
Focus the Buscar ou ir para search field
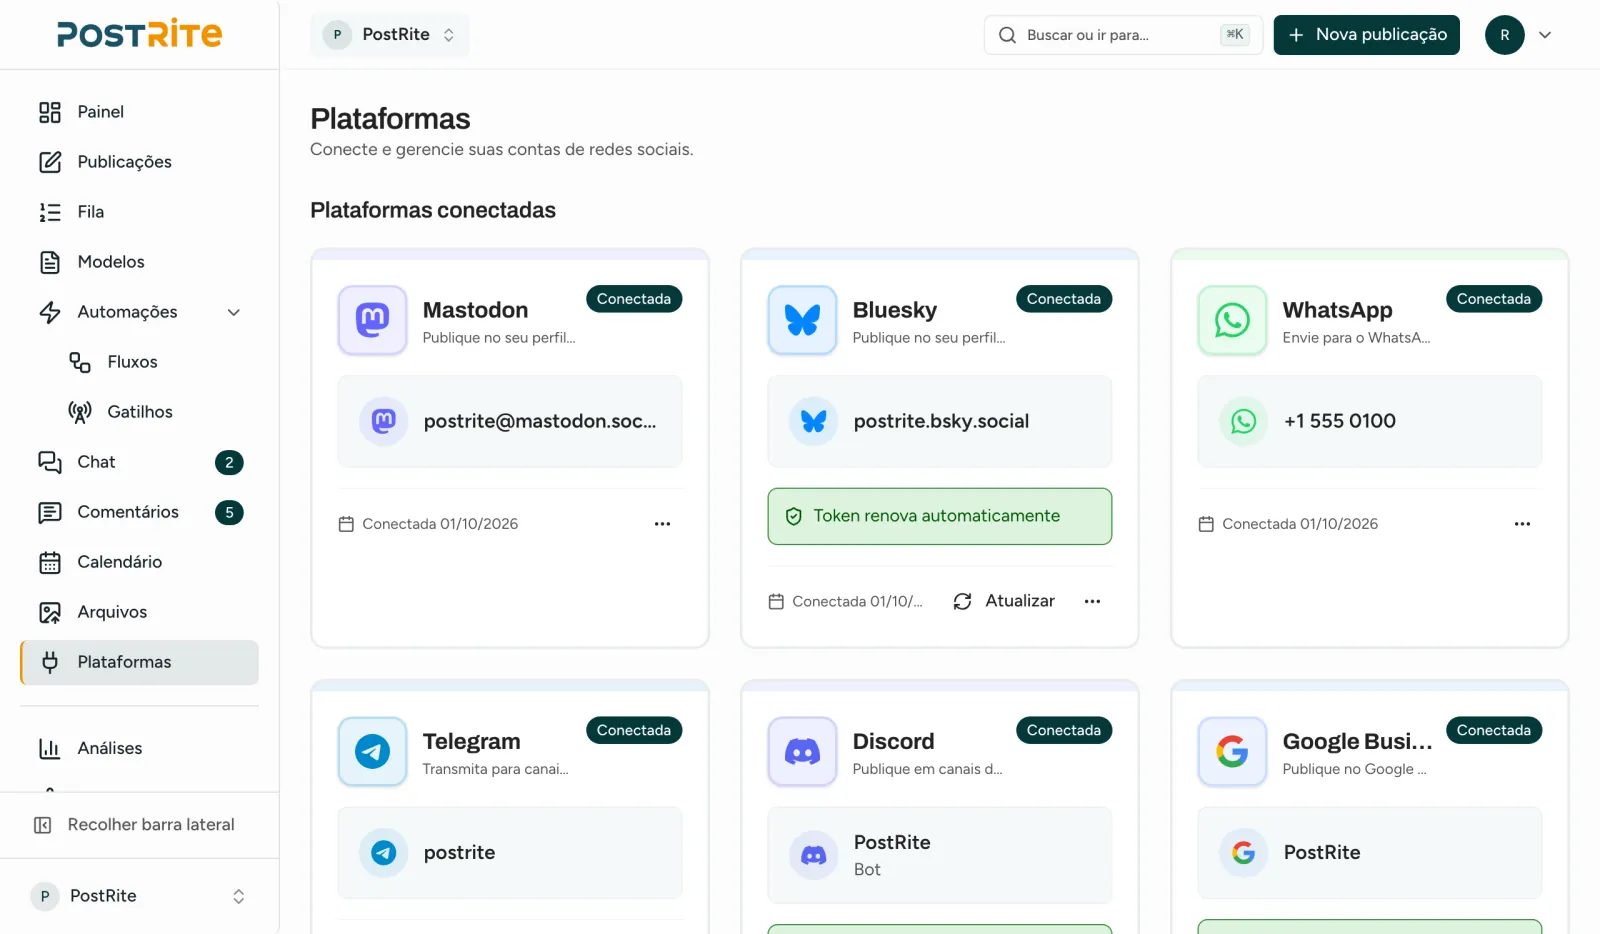click(1123, 35)
